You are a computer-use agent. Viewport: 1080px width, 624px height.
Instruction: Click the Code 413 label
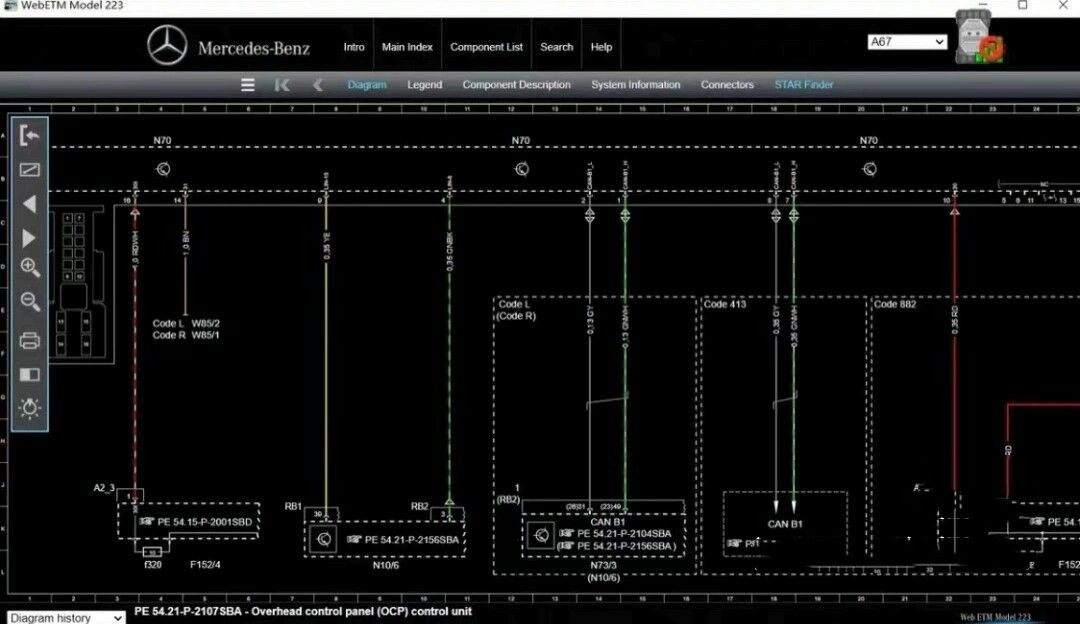[725, 304]
